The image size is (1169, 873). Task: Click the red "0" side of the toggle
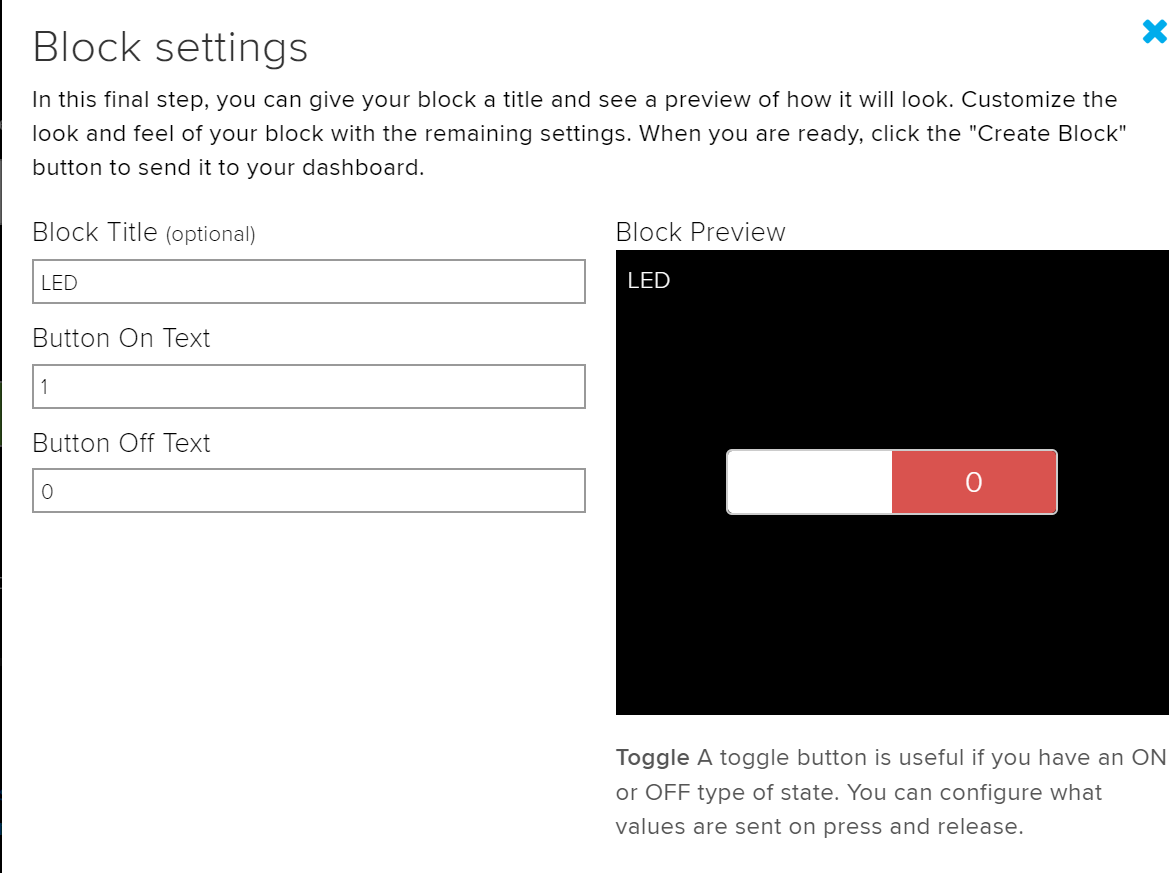[x=973, y=482]
